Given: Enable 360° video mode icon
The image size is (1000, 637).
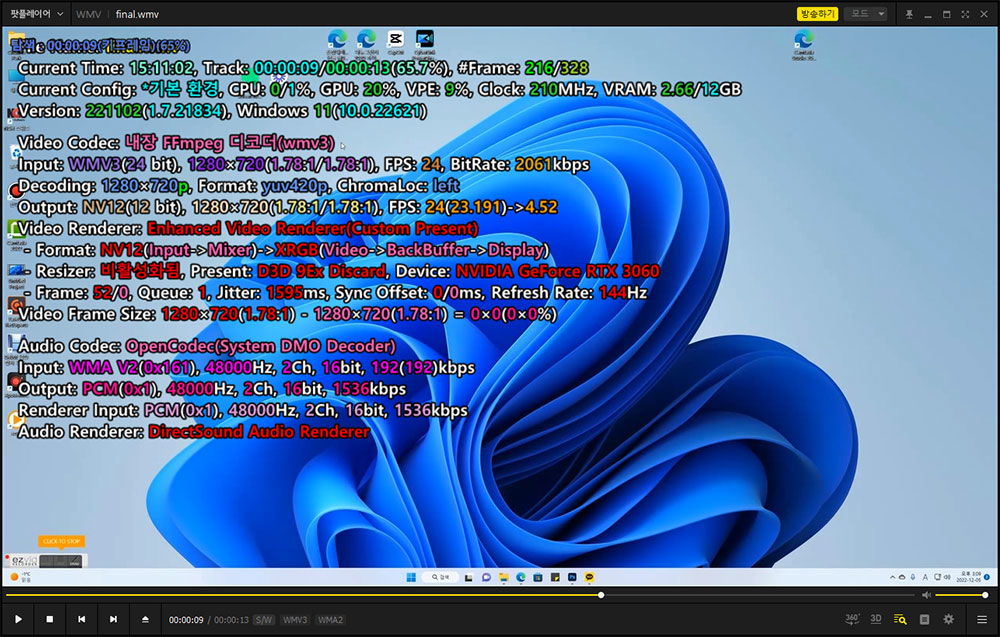Looking at the screenshot, I should tap(851, 619).
